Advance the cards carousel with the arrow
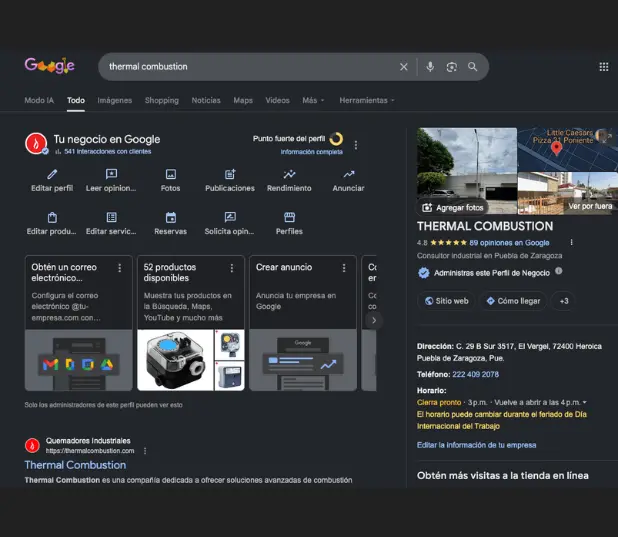The height and width of the screenshot is (537, 618). pyautogui.click(x=374, y=321)
